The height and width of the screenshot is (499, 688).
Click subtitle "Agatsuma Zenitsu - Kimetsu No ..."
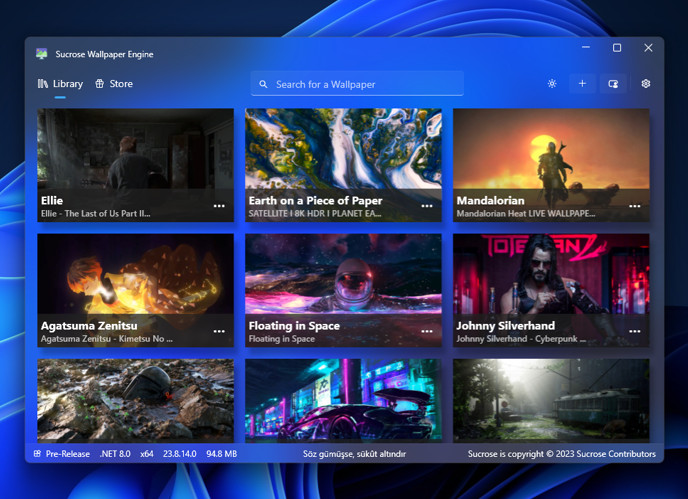(x=107, y=339)
